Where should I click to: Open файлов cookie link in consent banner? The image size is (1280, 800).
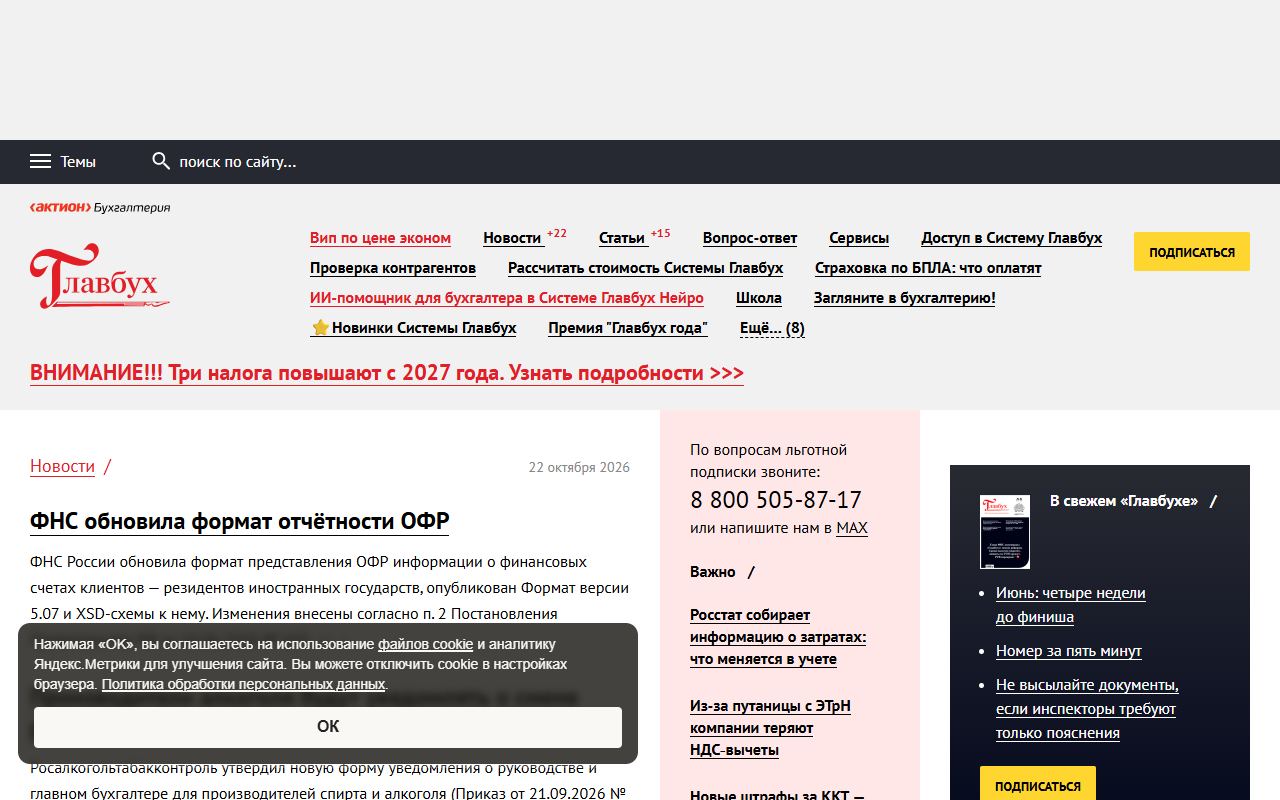click(x=425, y=644)
